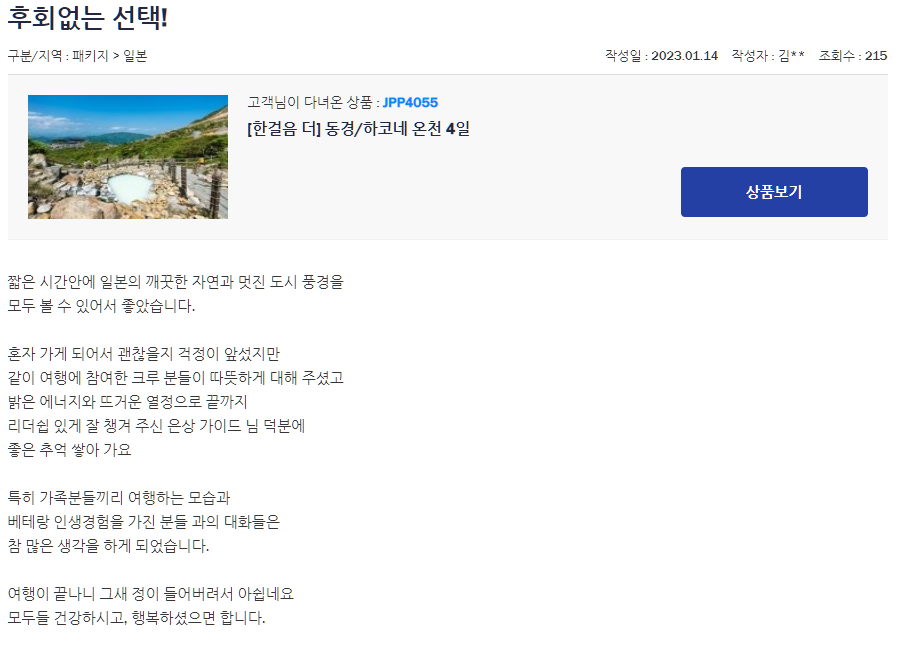Click the author name 김**
This screenshot has width=908, height=657.
point(791,56)
